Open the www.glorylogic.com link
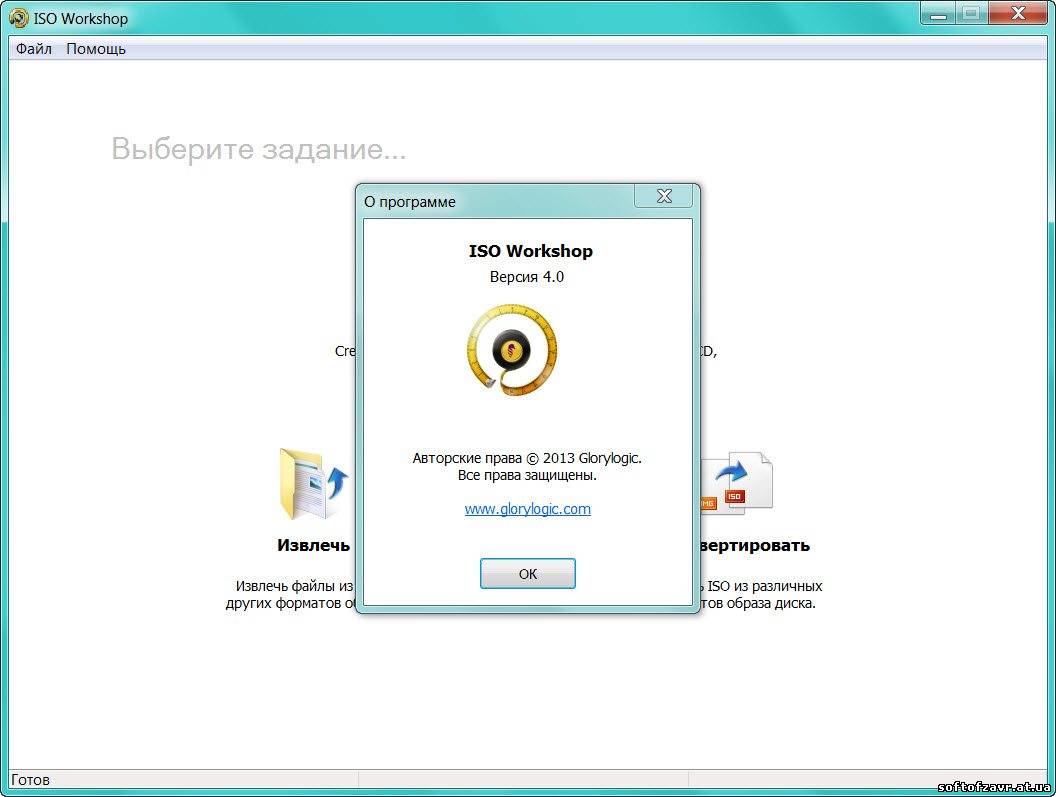Screen dimensions: 1056x797 pos(527,509)
